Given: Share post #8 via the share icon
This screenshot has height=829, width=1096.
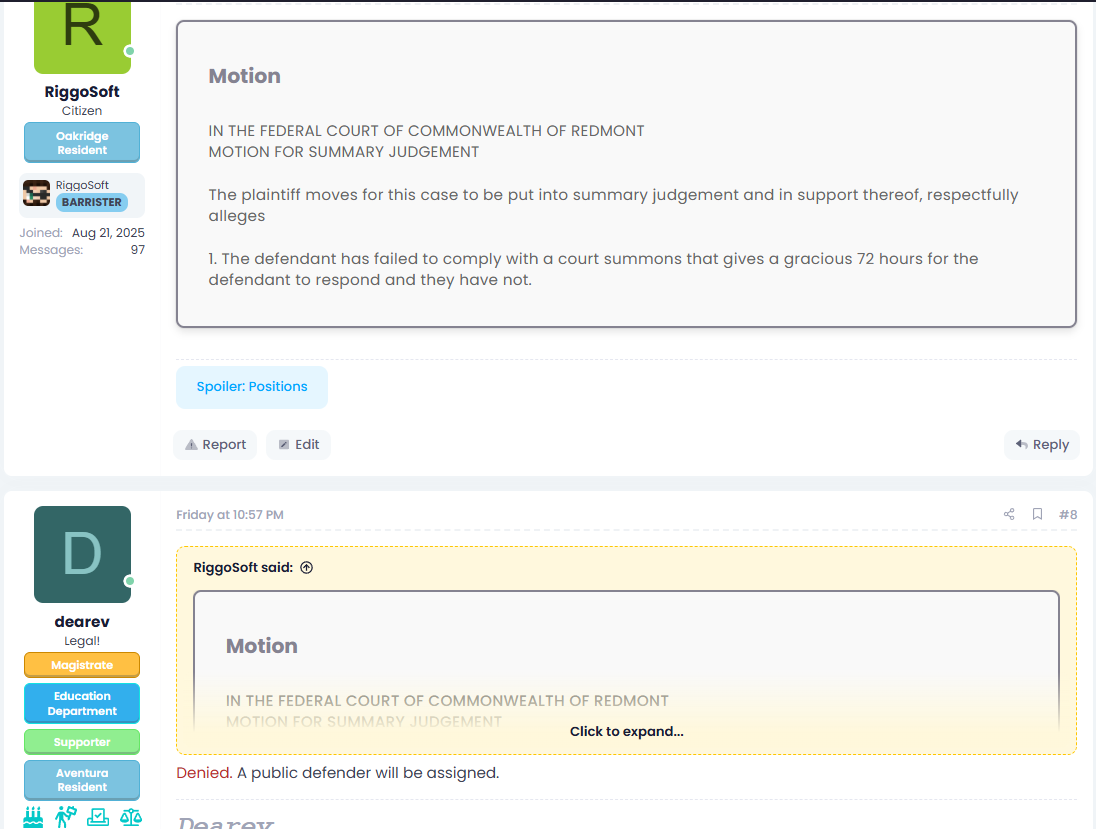Looking at the screenshot, I should tap(1009, 514).
